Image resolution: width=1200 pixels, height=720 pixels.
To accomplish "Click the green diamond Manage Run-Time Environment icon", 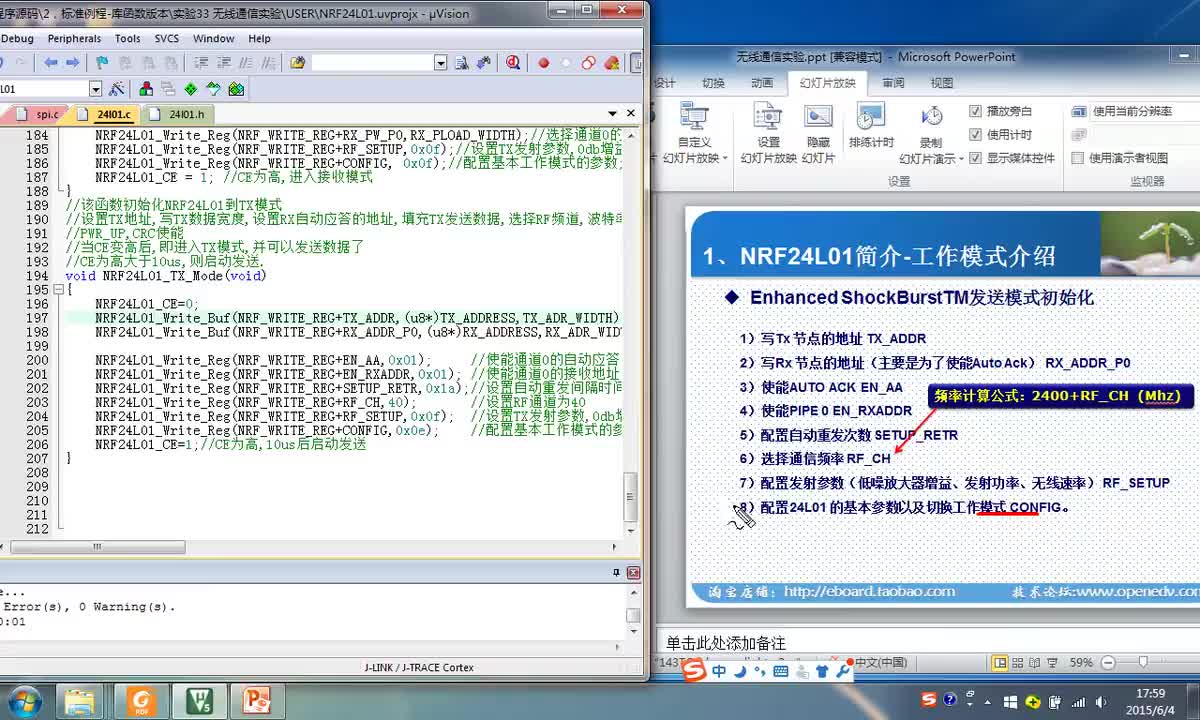I will (190, 89).
